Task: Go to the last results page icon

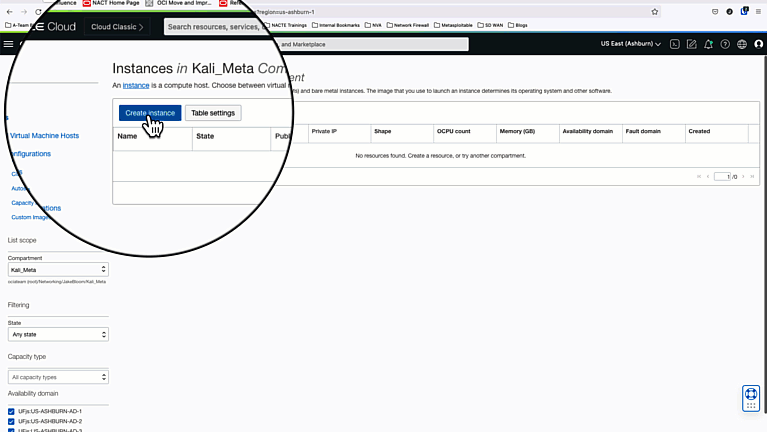Action: click(x=752, y=177)
